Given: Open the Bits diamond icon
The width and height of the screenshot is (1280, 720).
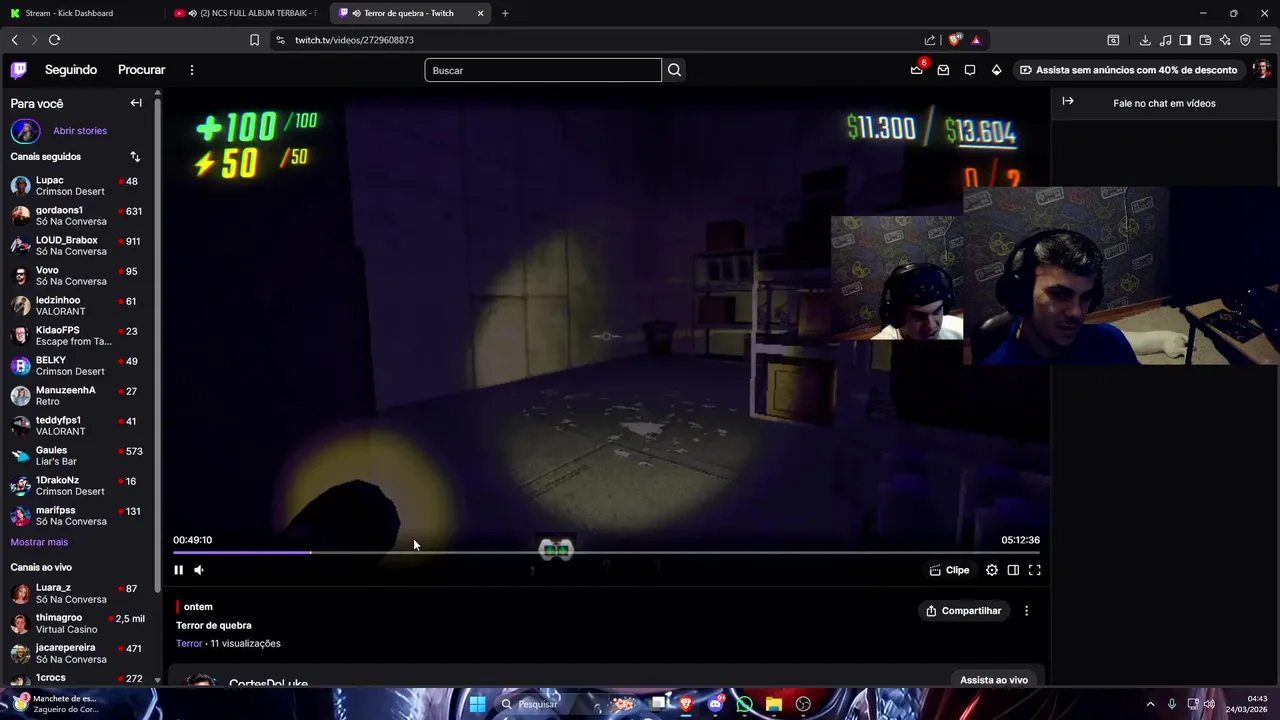Looking at the screenshot, I should click(x=996, y=70).
